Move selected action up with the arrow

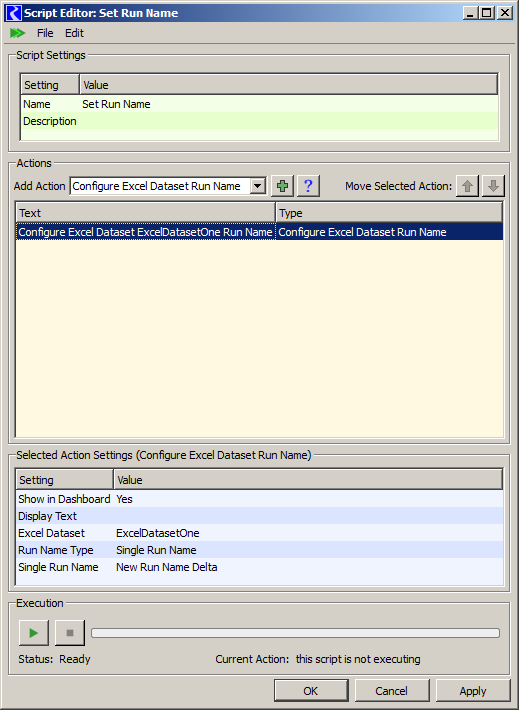coord(467,186)
